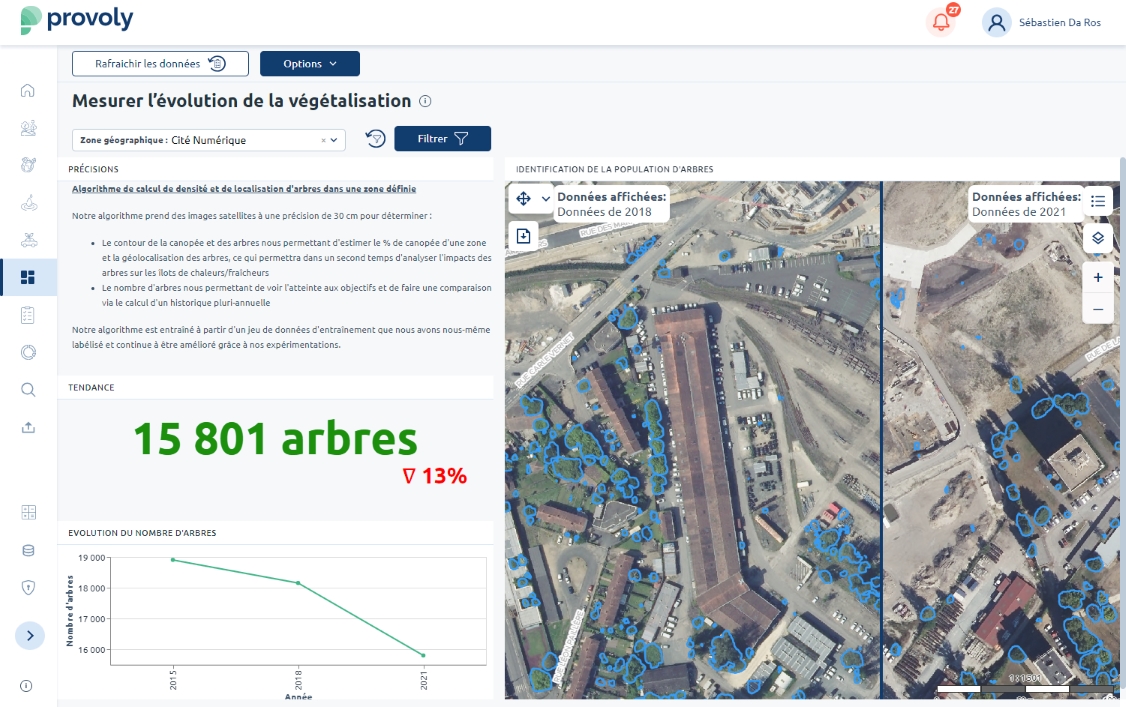The image size is (1126, 707).
Task: Click the Provoly logo
Action: click(77, 19)
